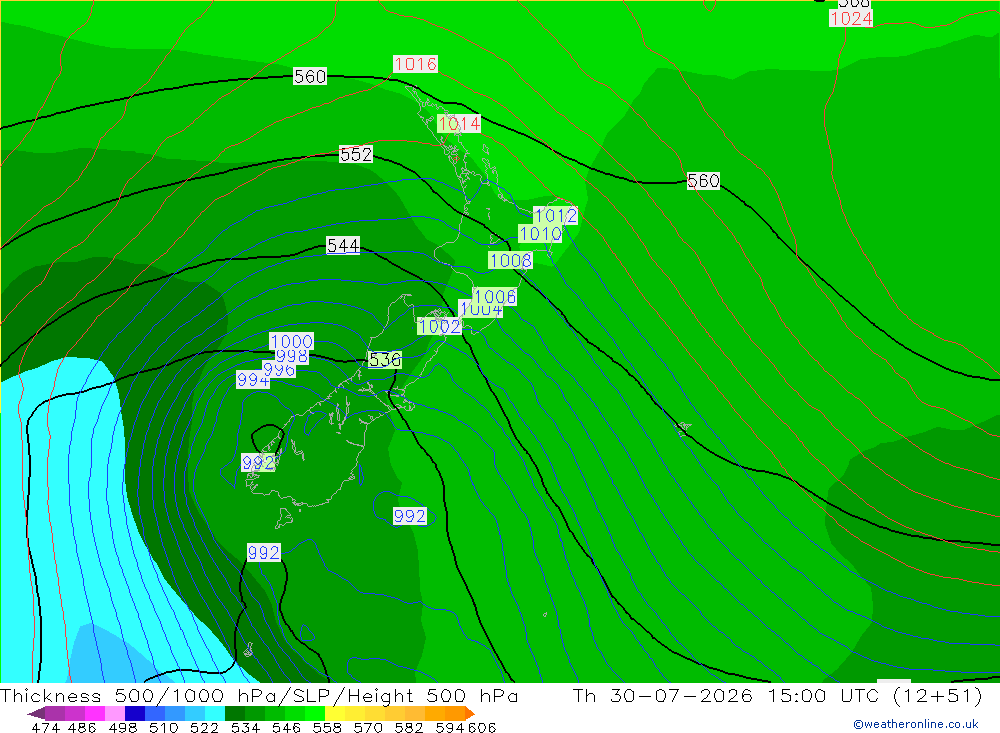Click the blue 1010 isobar label
This screenshot has width=1000, height=733.
[540, 234]
